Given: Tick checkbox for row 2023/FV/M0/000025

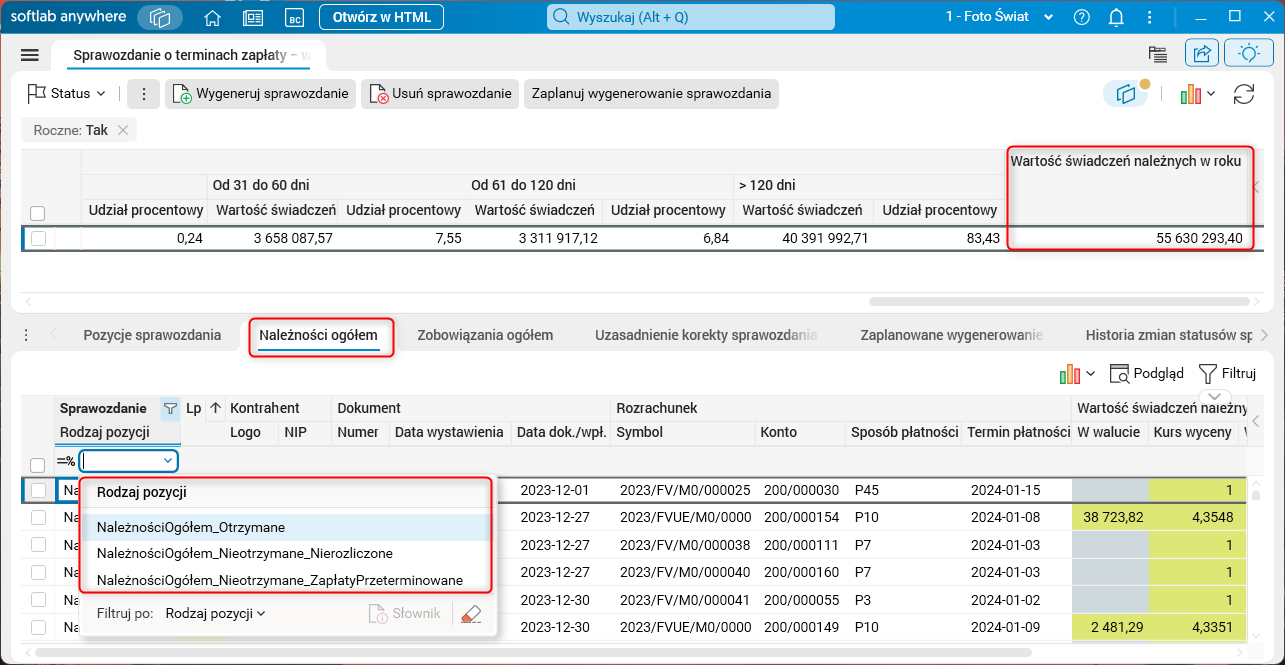Looking at the screenshot, I should click(38, 490).
